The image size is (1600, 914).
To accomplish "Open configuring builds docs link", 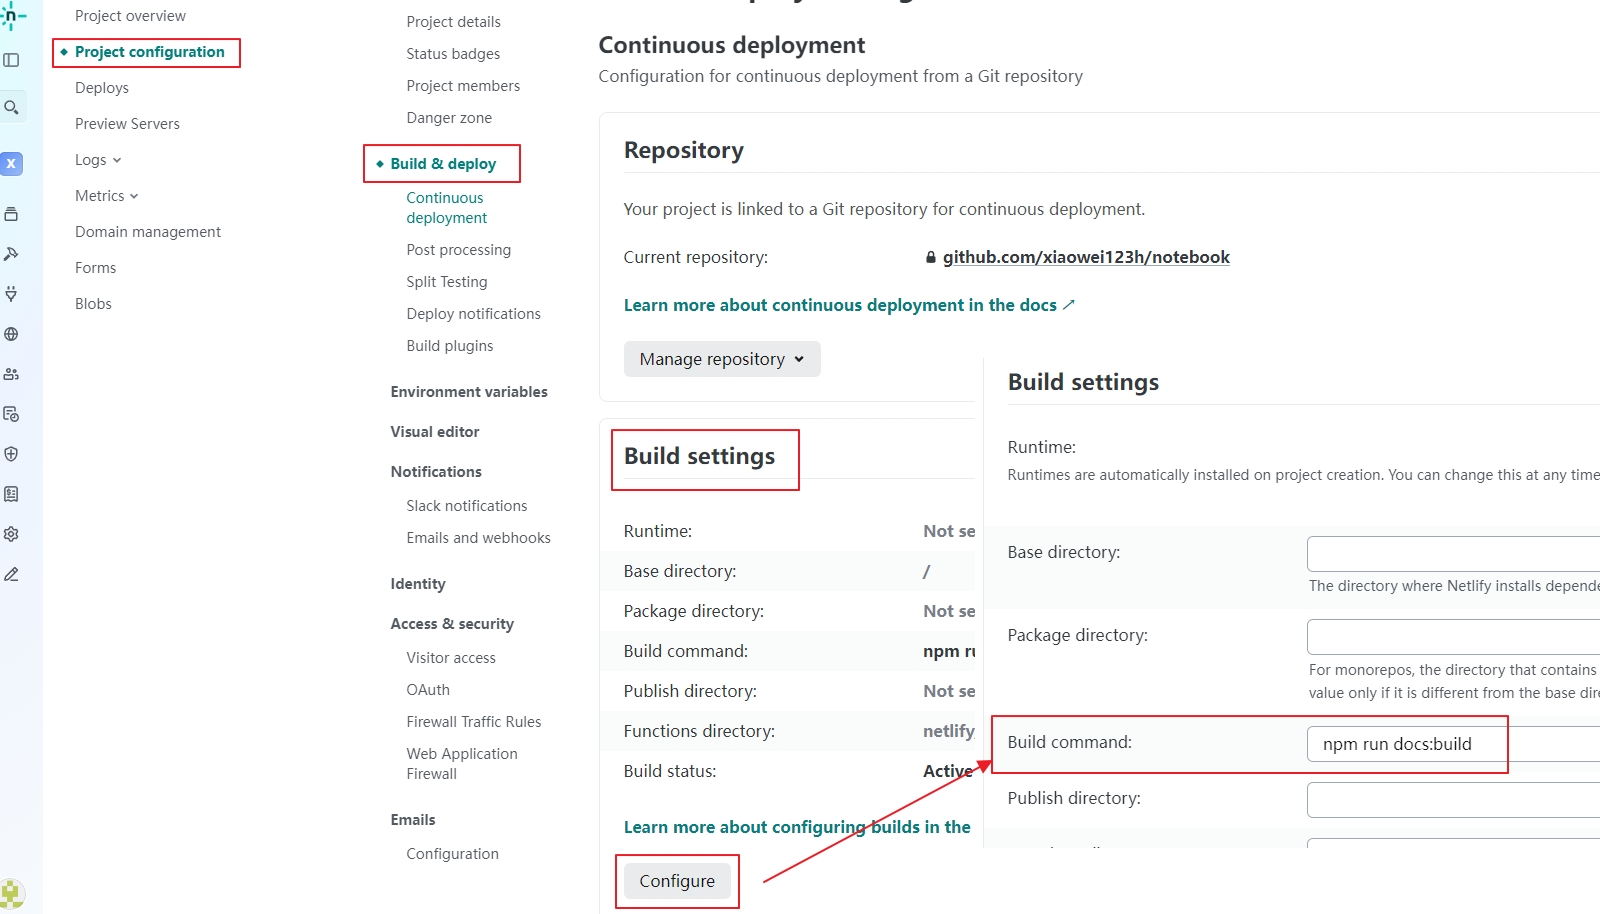I will pos(797,827).
